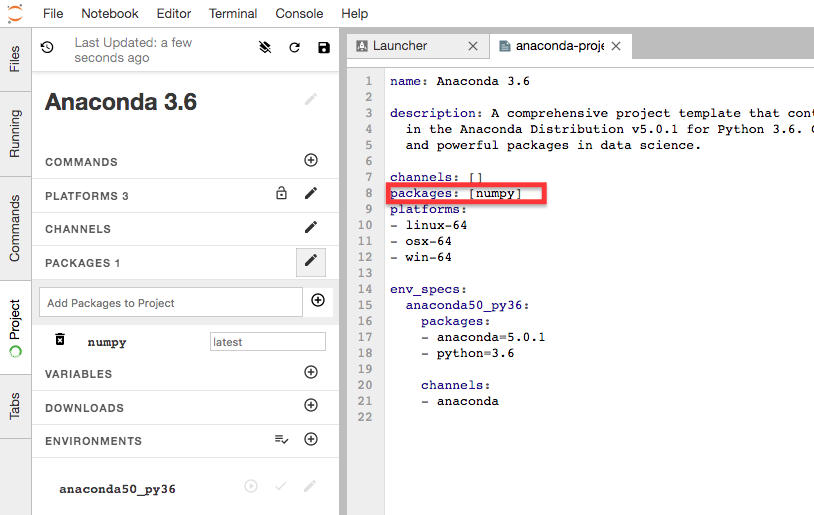The width and height of the screenshot is (814, 515).
Task: Click the Channels edit pencil icon
Action: [x=311, y=228]
